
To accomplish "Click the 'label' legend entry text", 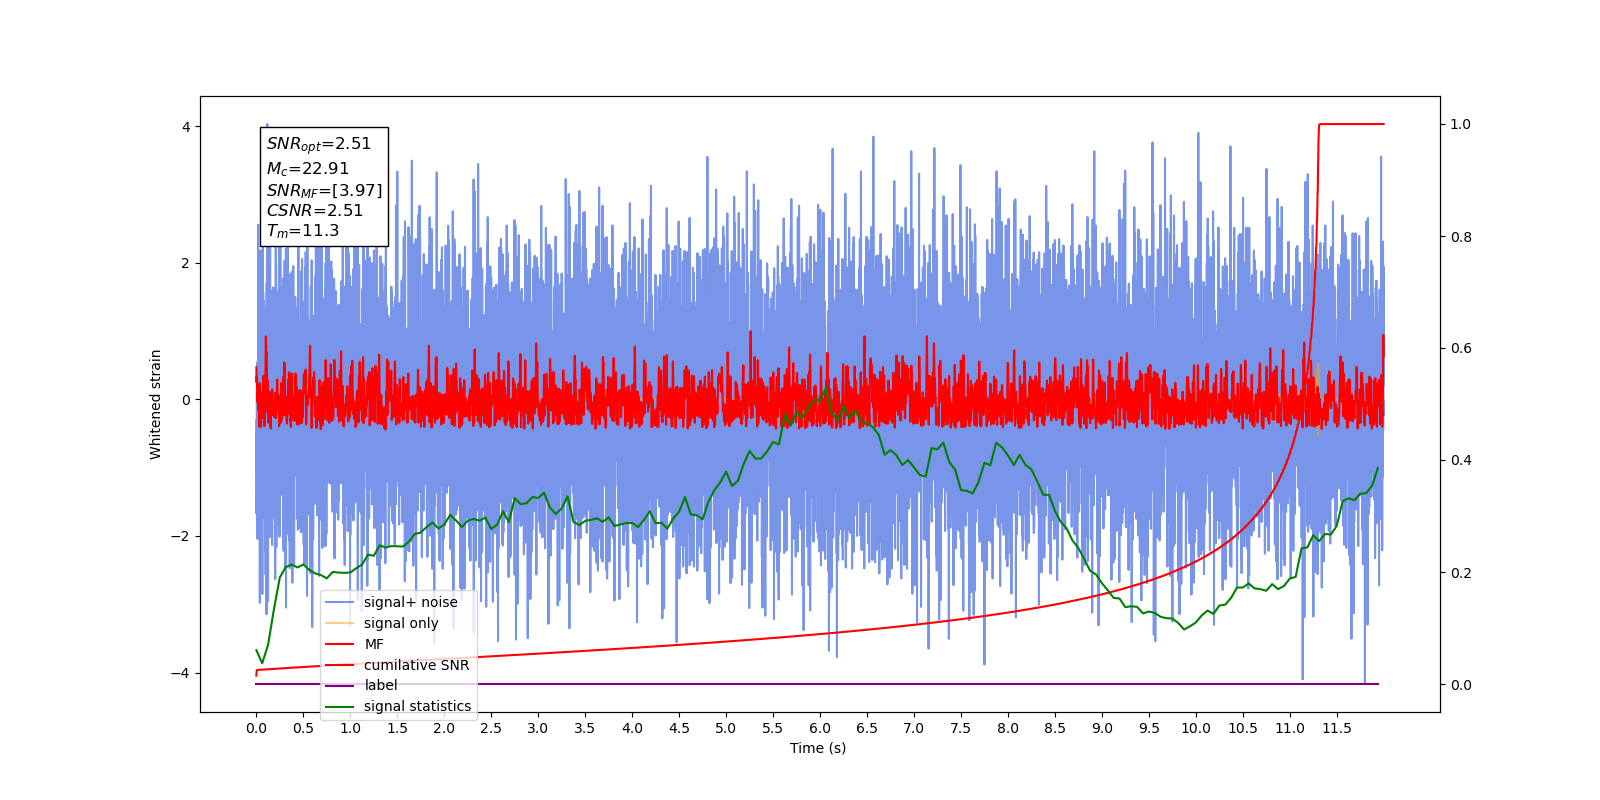I will tap(381, 685).
